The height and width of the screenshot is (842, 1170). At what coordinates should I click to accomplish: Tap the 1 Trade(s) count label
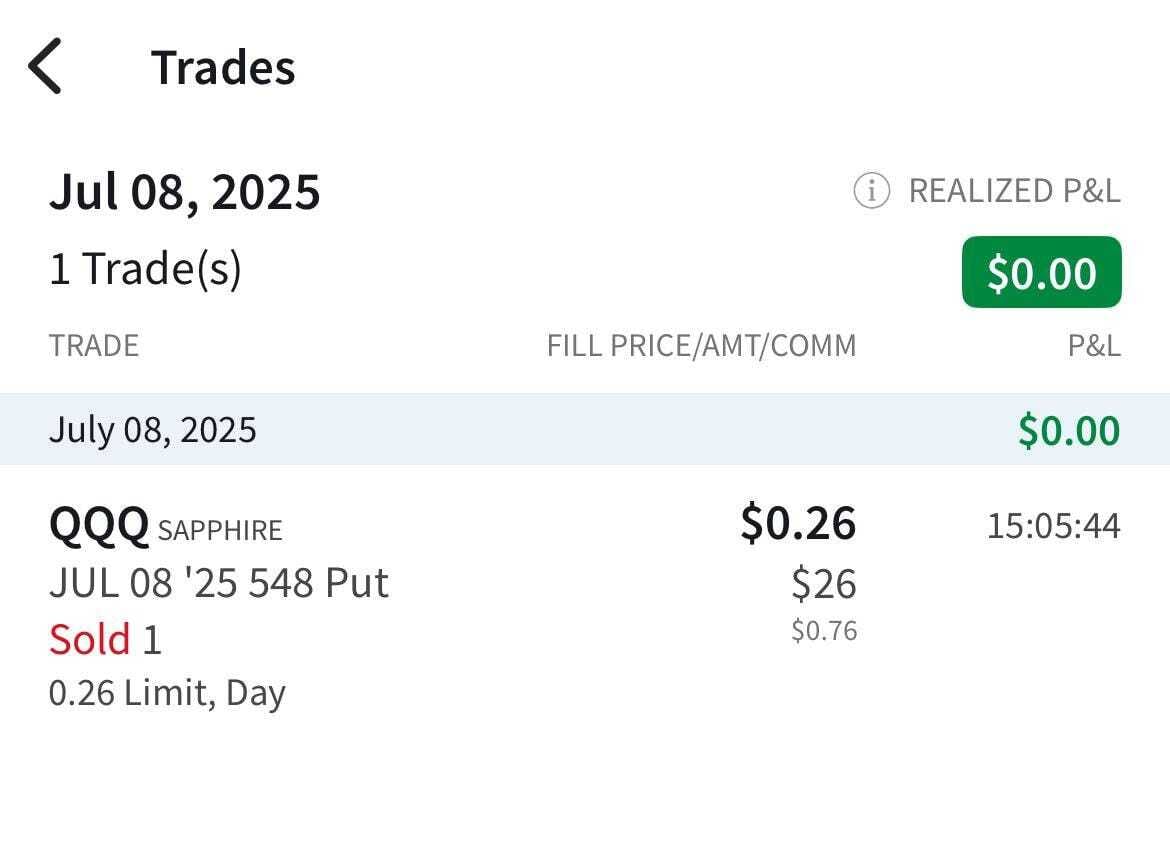click(x=145, y=269)
